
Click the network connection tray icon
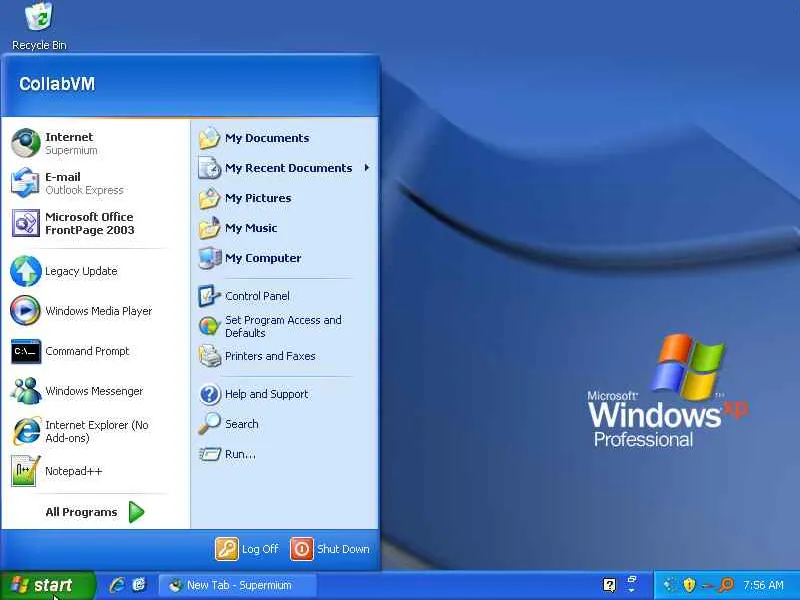(x=707, y=586)
